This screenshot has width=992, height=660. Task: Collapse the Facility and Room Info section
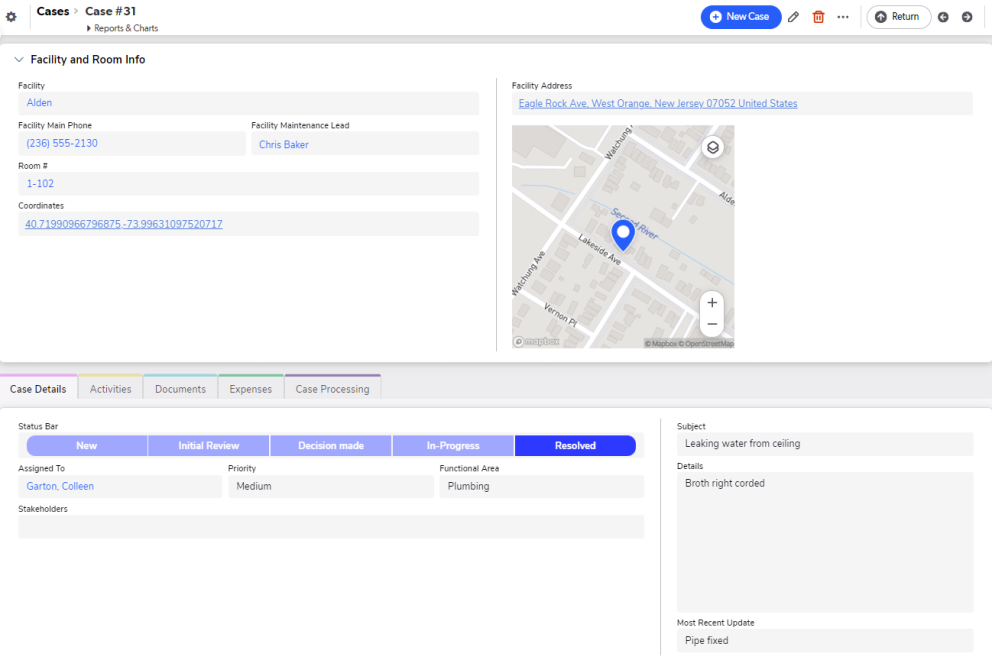point(18,59)
